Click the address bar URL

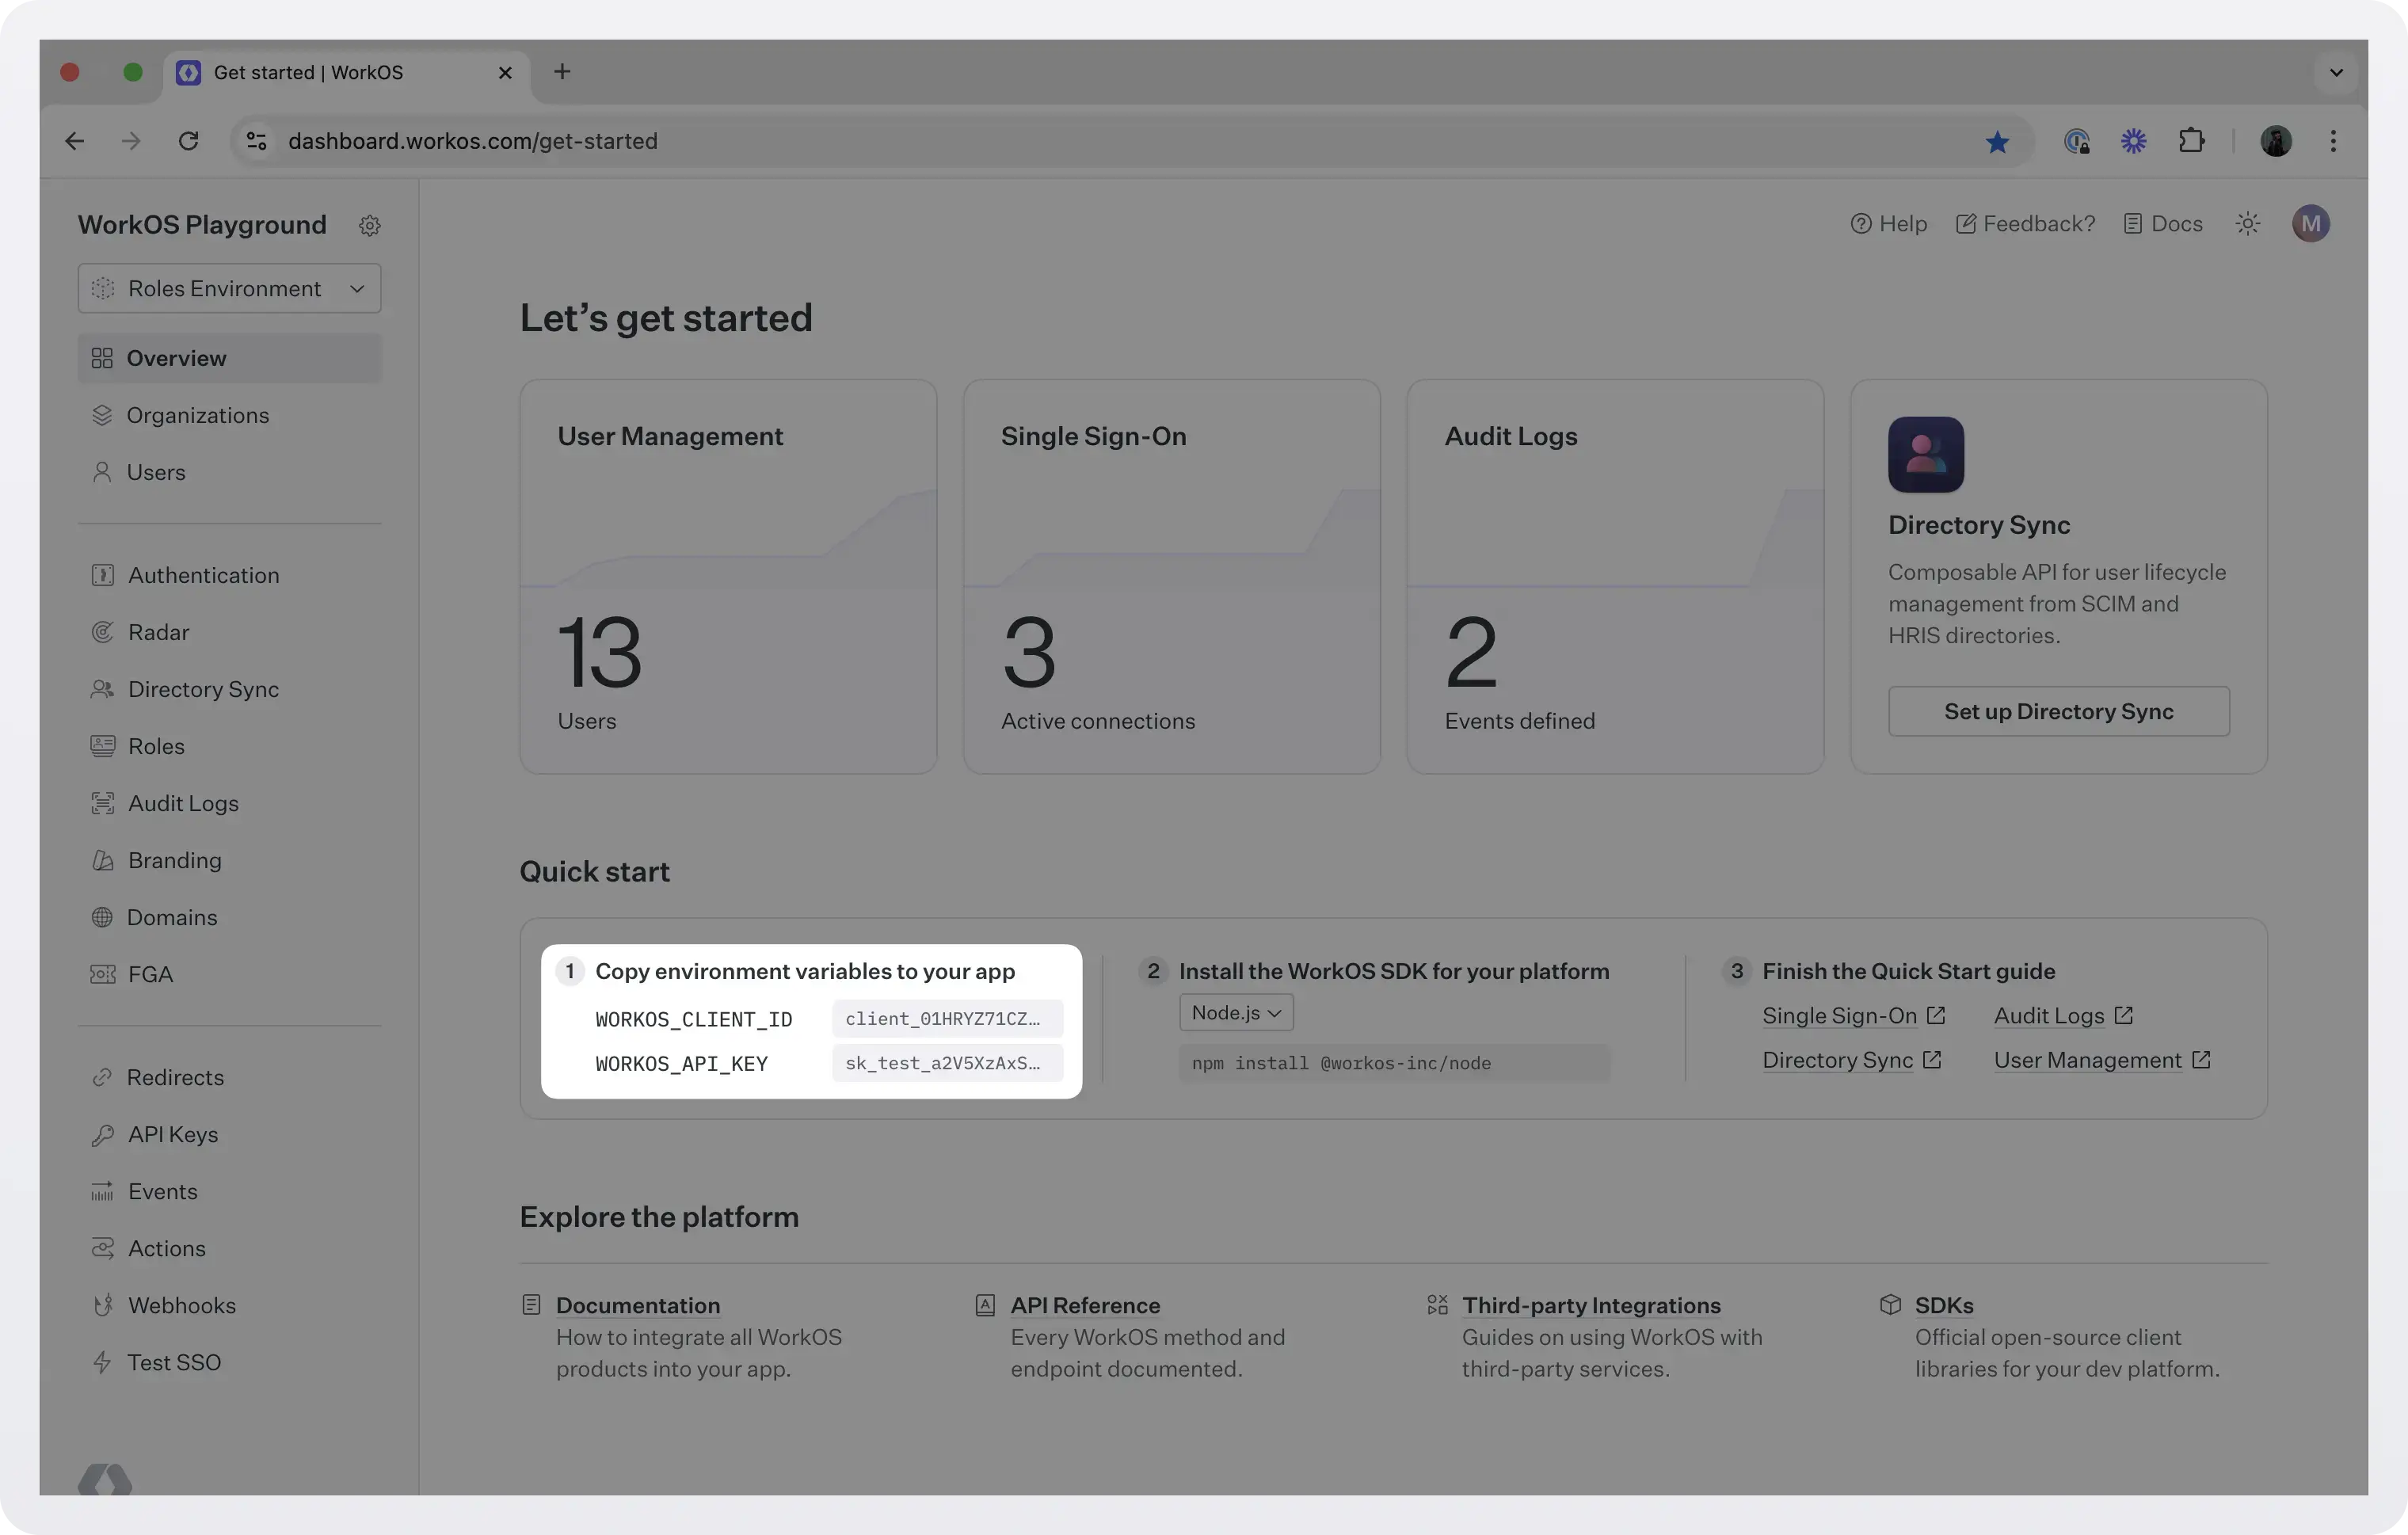click(473, 141)
